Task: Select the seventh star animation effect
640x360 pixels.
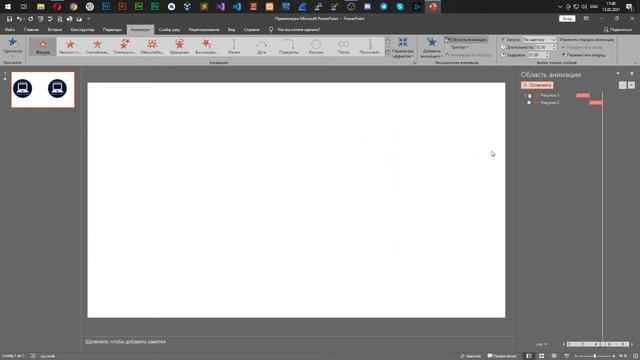Action: click(x=207, y=46)
